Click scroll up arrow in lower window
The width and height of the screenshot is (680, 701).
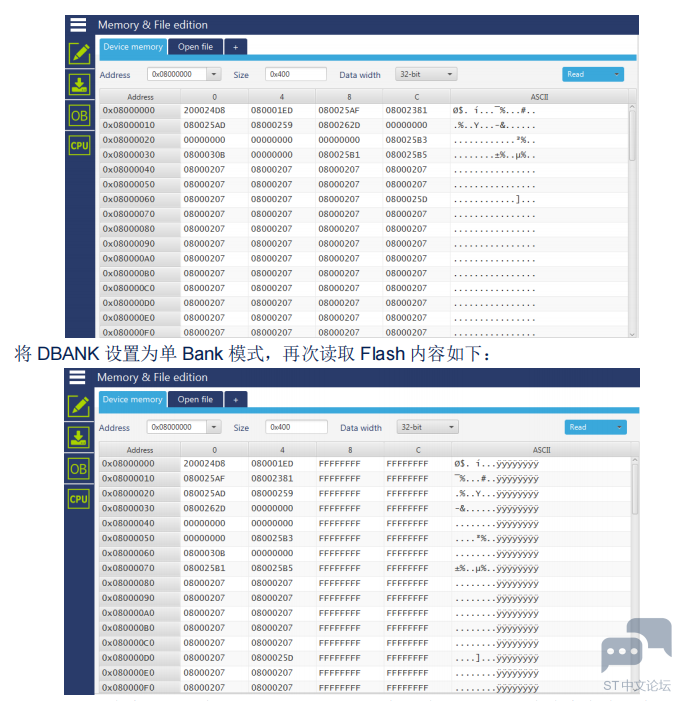coord(634,460)
